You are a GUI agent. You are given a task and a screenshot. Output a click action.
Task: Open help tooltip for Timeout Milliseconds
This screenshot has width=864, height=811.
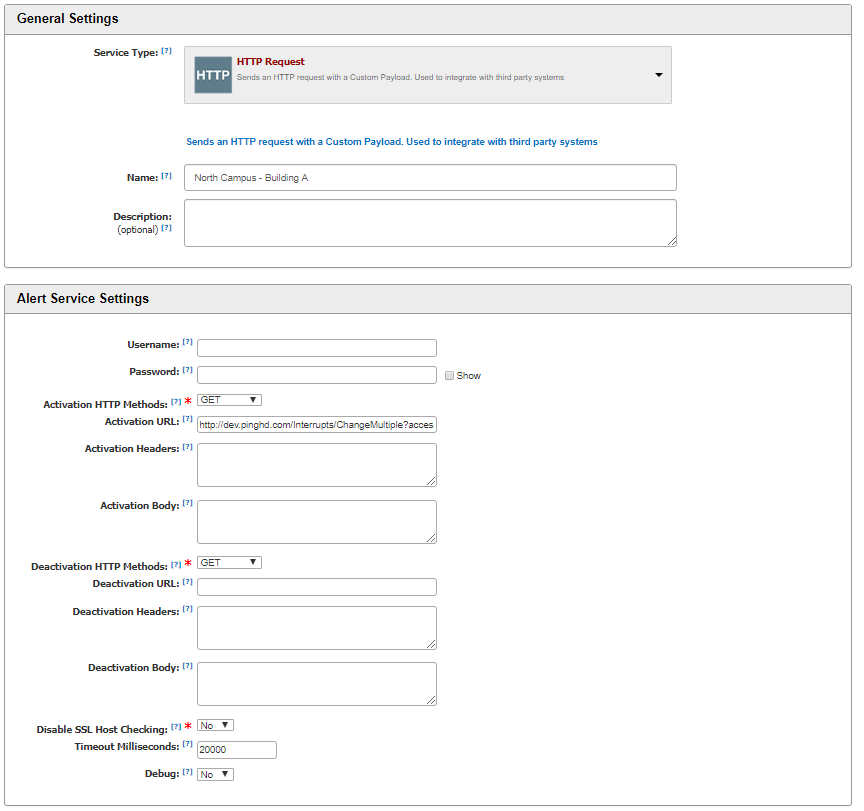(187, 744)
